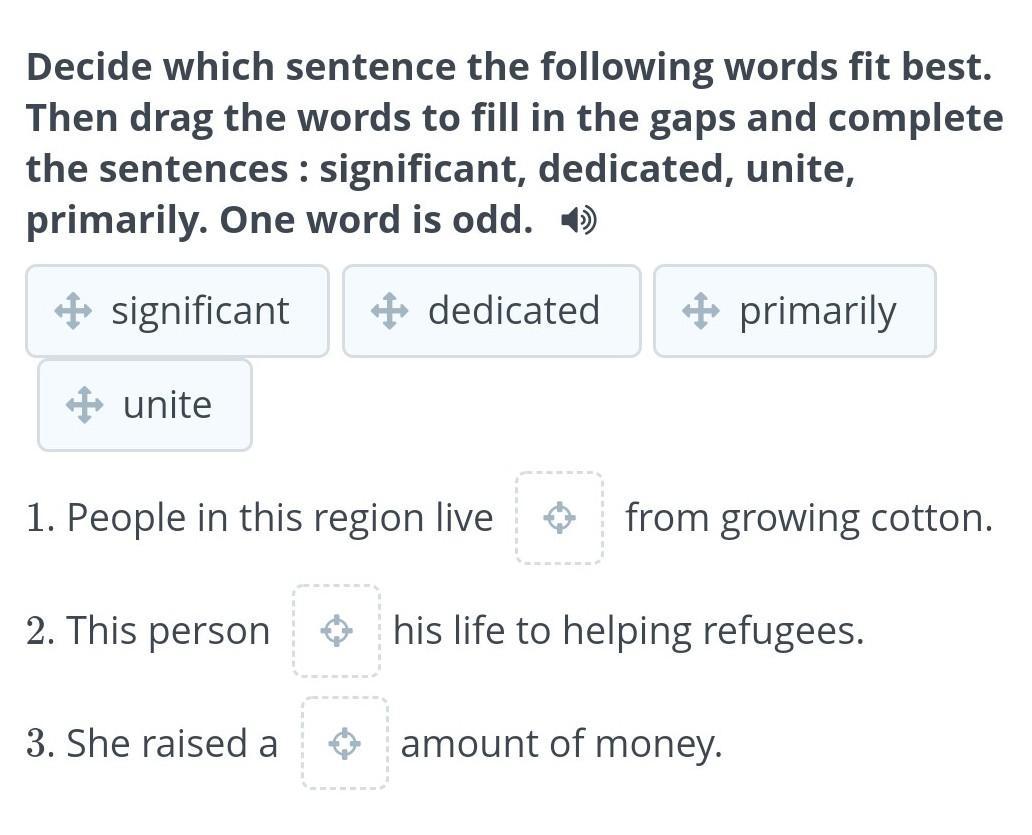Image resolution: width=1032 pixels, height=835 pixels.
Task: Click the text "She raised a"
Action: [x=172, y=744]
